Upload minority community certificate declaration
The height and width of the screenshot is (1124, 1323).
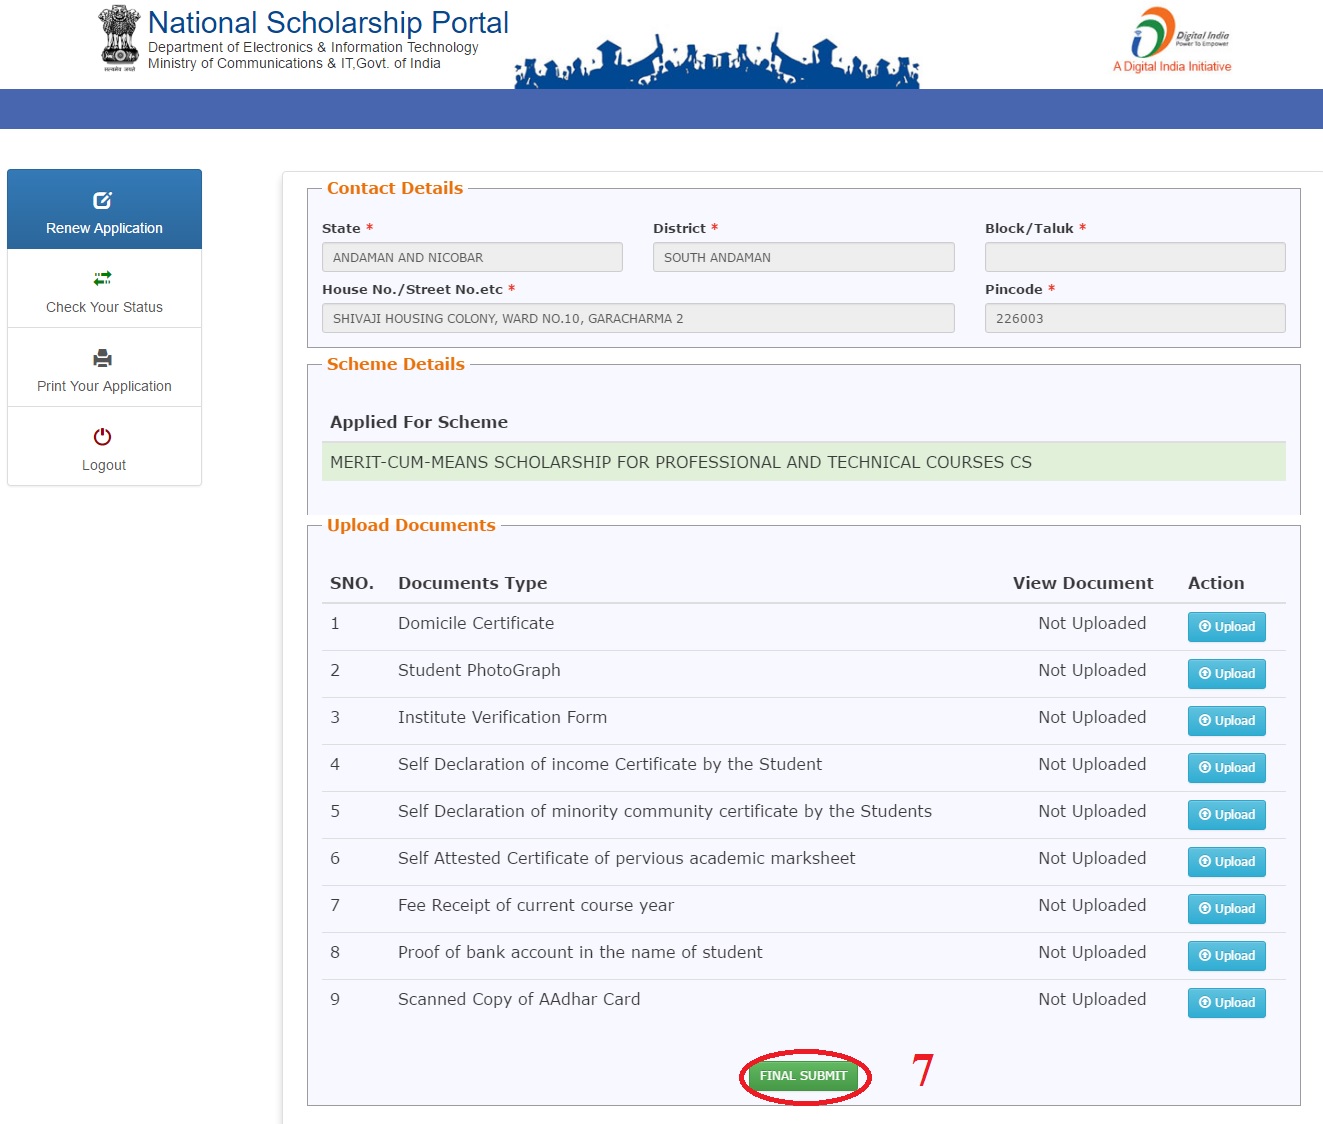(x=1226, y=815)
